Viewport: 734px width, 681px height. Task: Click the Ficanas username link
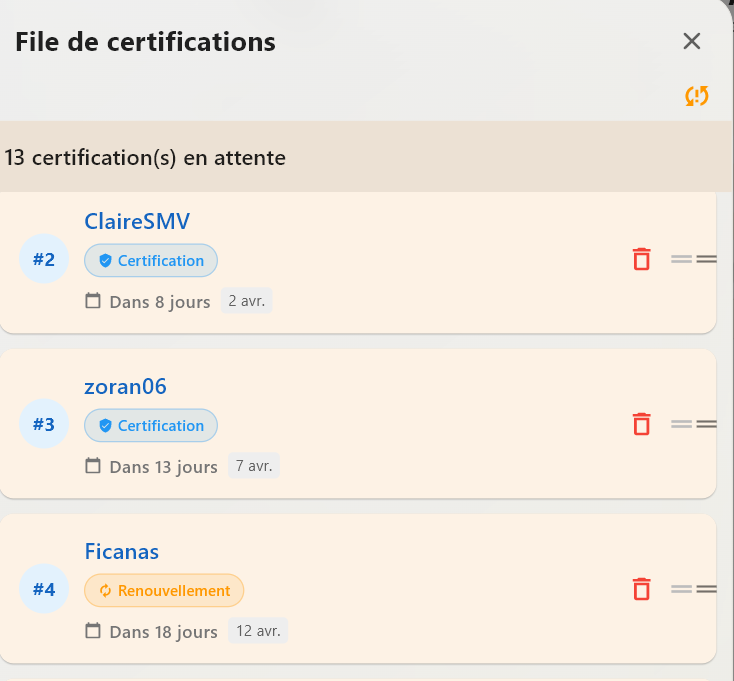click(x=122, y=551)
